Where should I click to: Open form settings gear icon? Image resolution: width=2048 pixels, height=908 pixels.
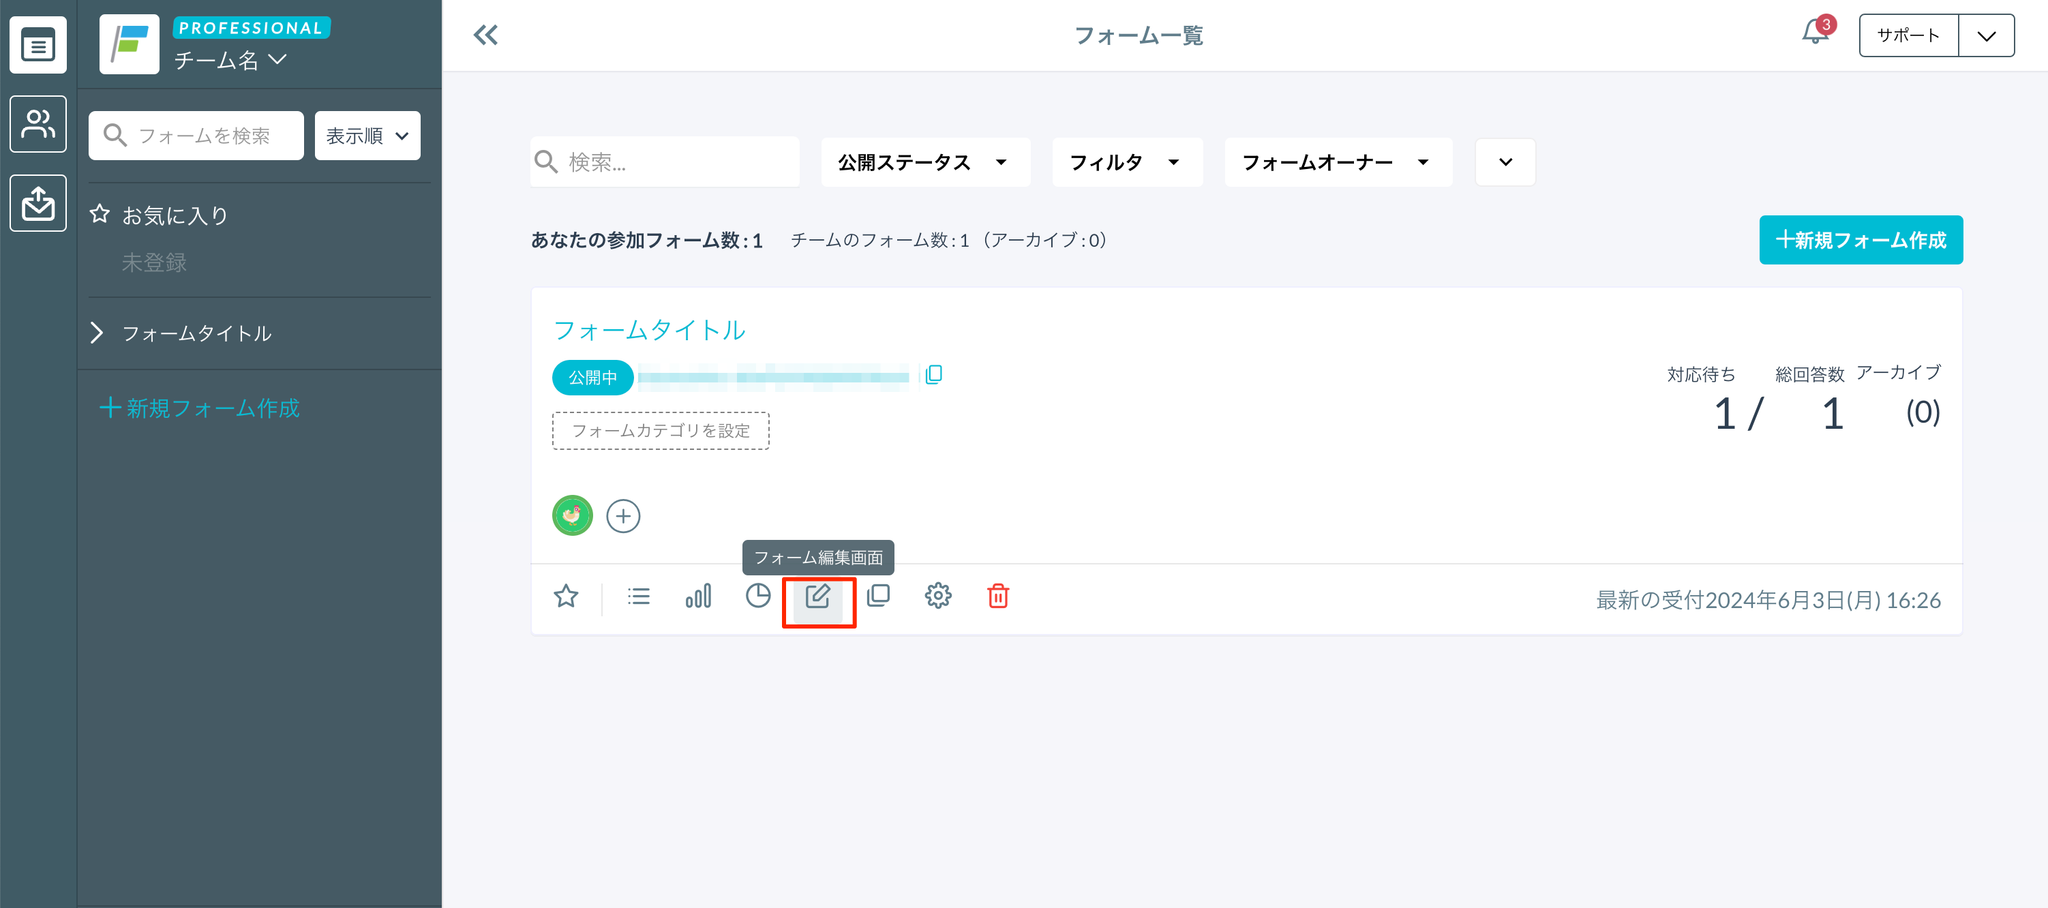[x=938, y=596]
